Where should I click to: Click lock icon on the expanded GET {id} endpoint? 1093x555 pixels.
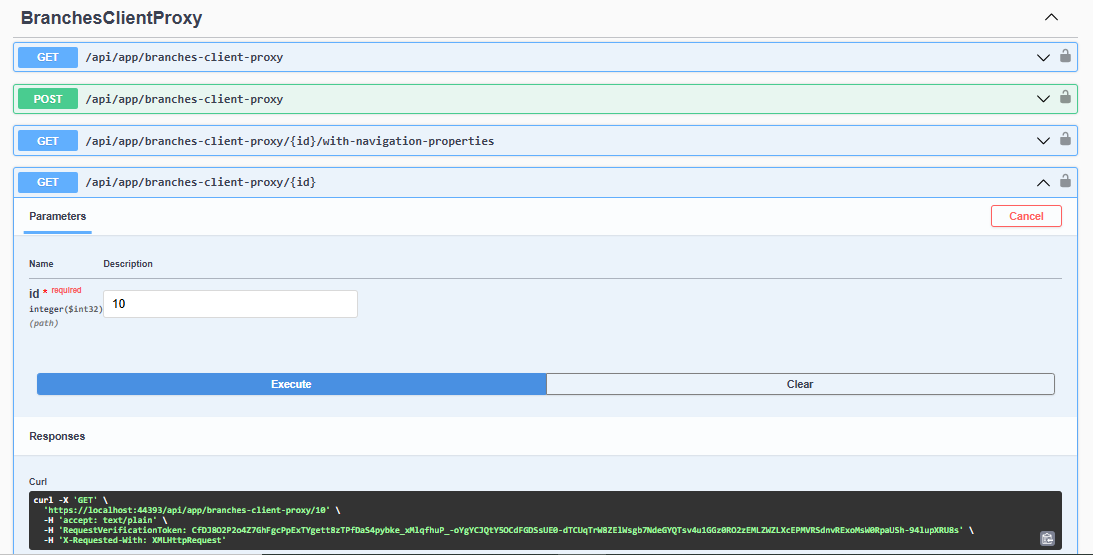(x=1065, y=182)
